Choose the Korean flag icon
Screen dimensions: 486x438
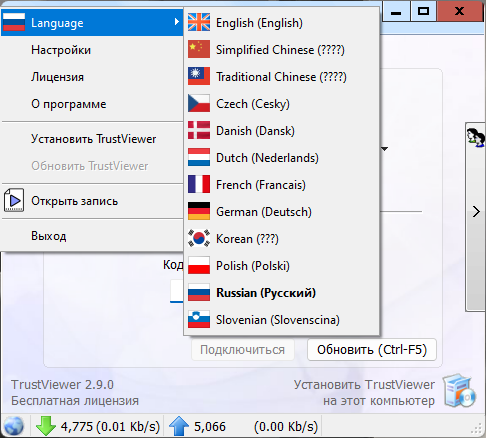[199, 238]
